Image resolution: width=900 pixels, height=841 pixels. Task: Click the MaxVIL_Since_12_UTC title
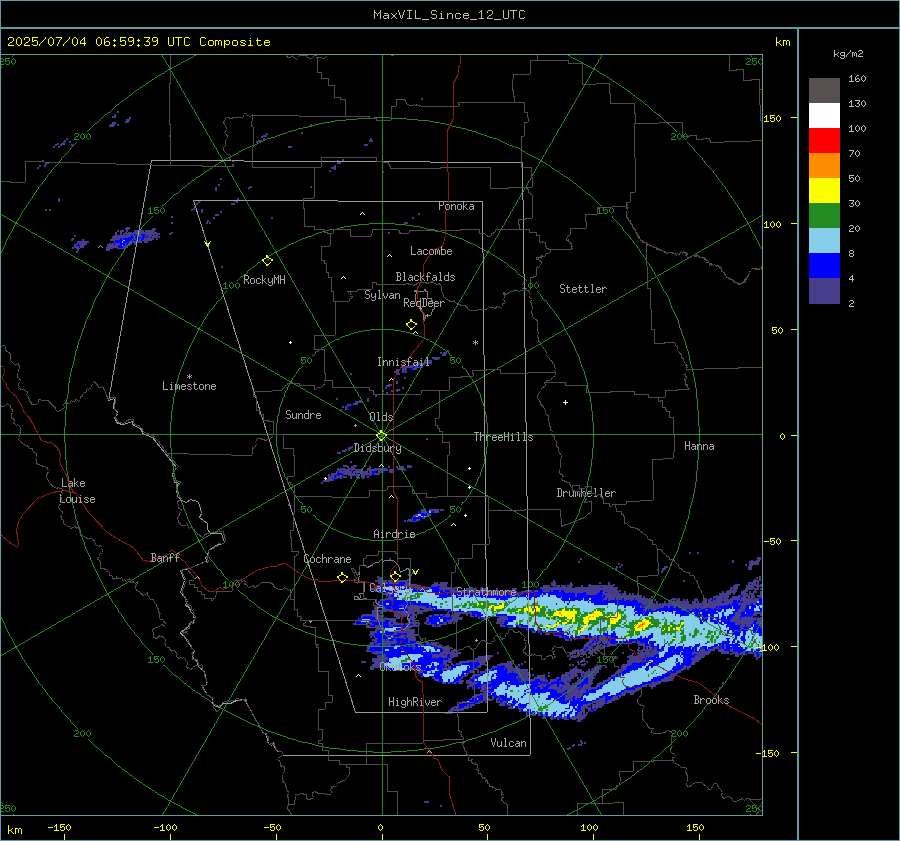(449, 15)
